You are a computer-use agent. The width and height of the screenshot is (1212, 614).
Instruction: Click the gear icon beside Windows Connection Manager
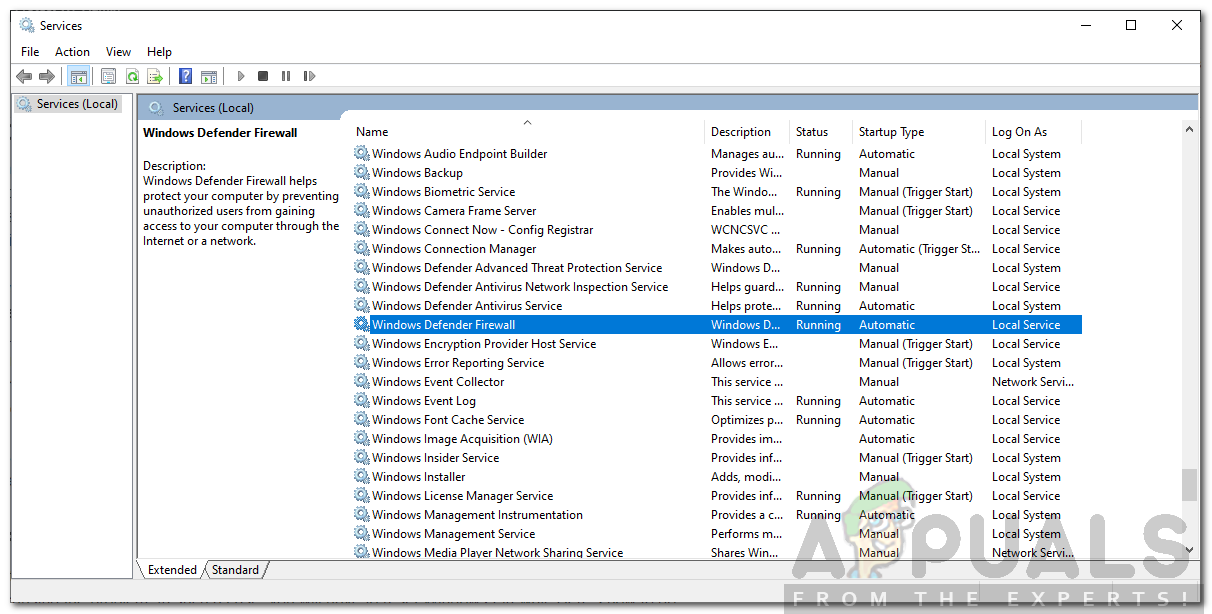click(x=362, y=249)
